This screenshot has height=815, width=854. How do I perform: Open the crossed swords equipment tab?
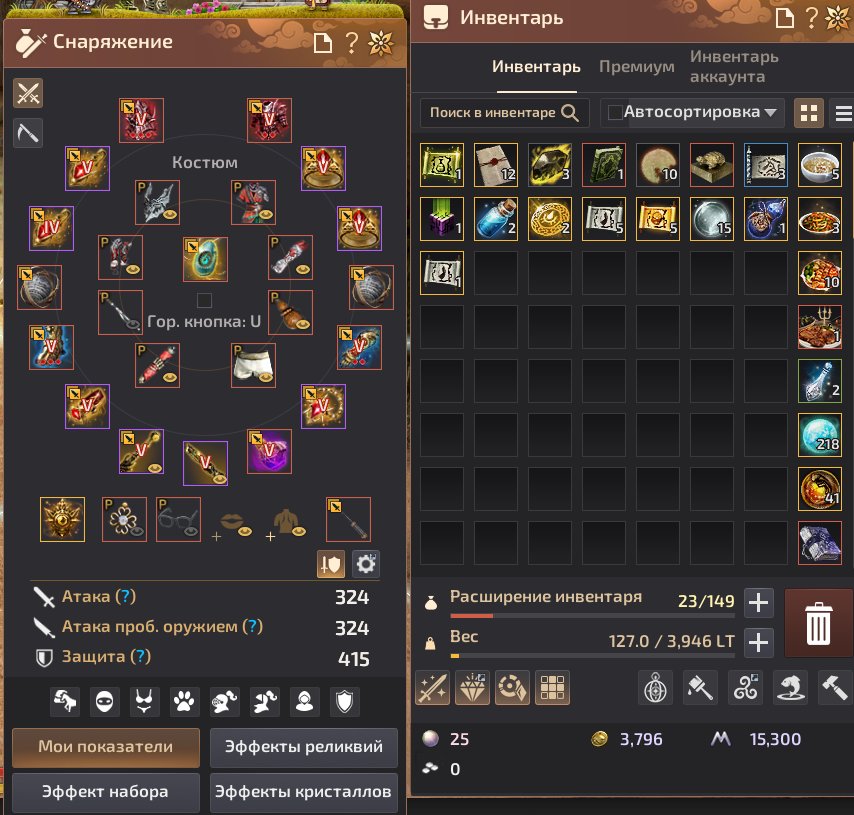28,93
